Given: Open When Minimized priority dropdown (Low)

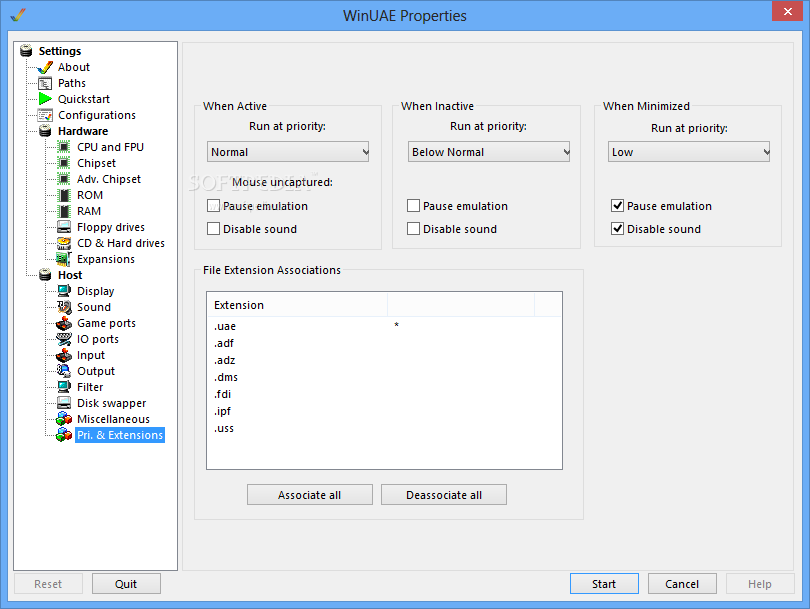Looking at the screenshot, I should click(x=689, y=152).
